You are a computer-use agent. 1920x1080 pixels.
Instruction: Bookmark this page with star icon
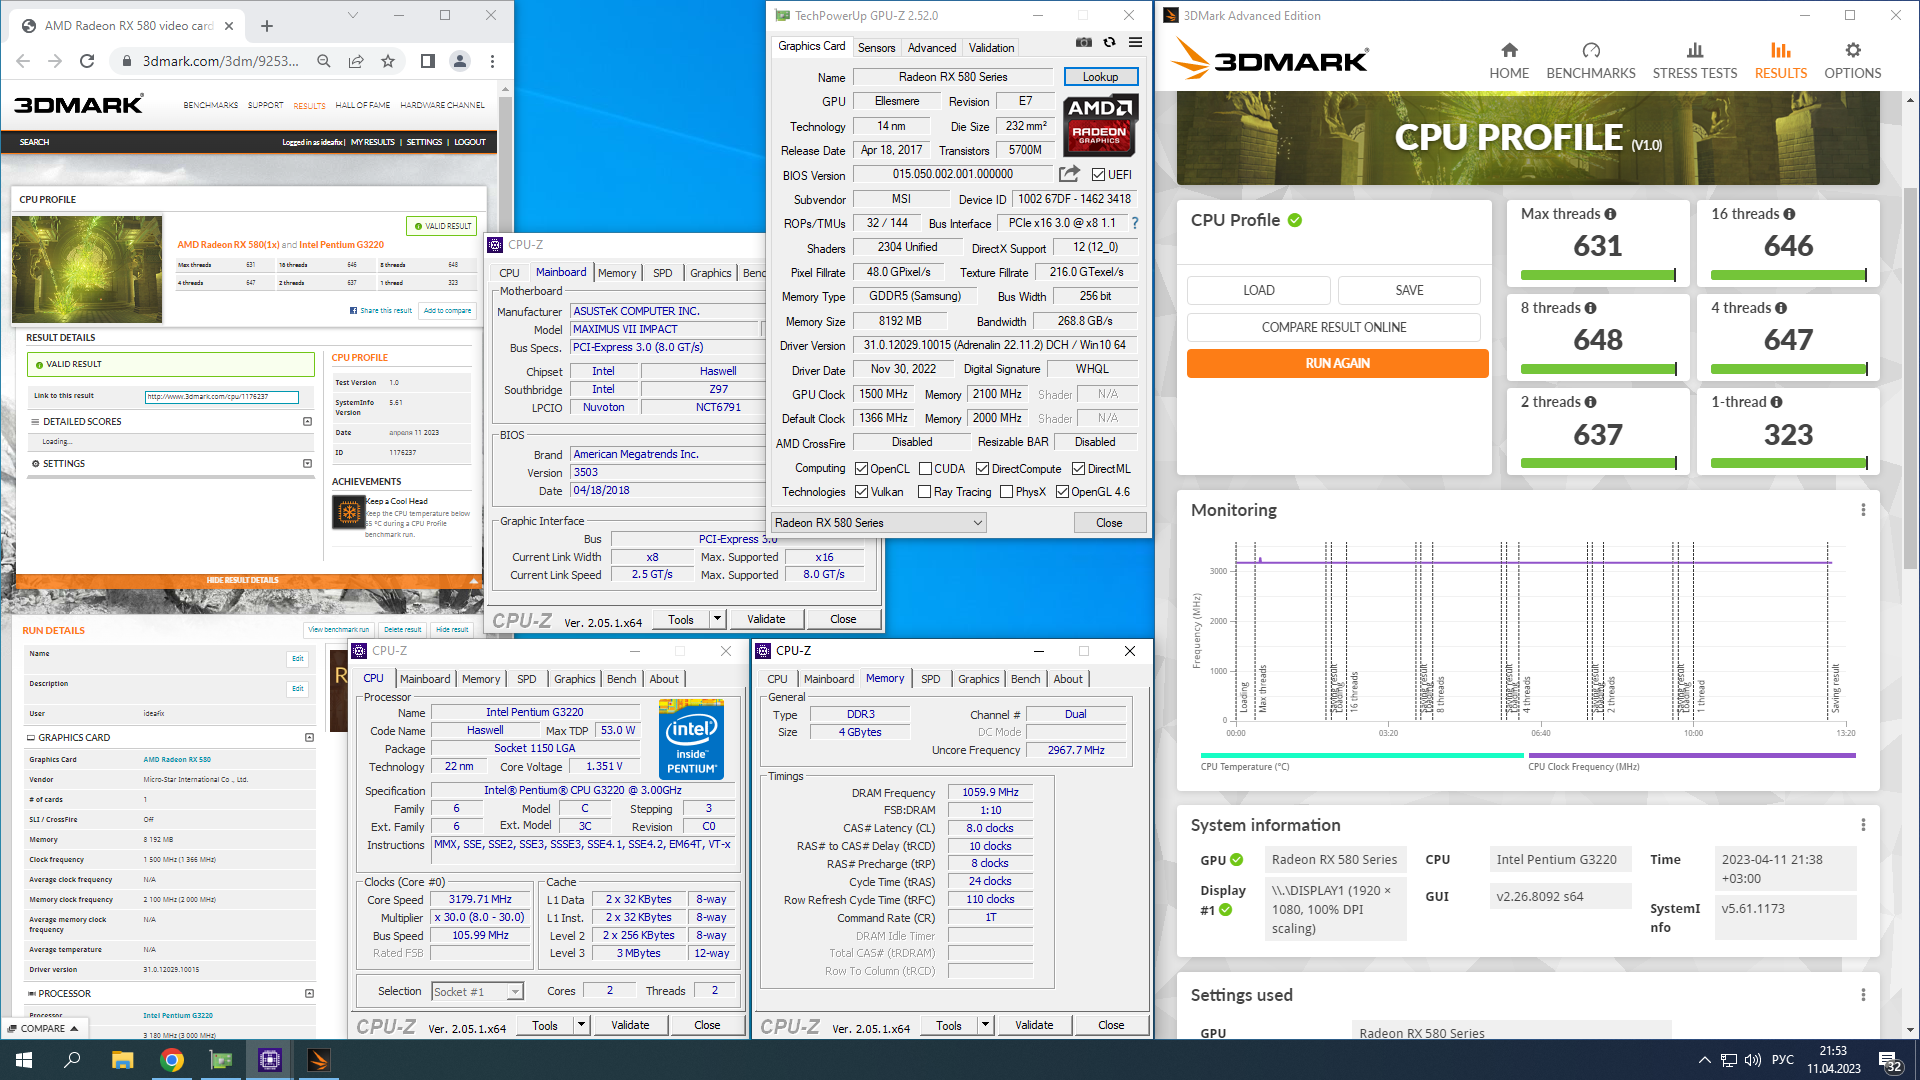[388, 61]
